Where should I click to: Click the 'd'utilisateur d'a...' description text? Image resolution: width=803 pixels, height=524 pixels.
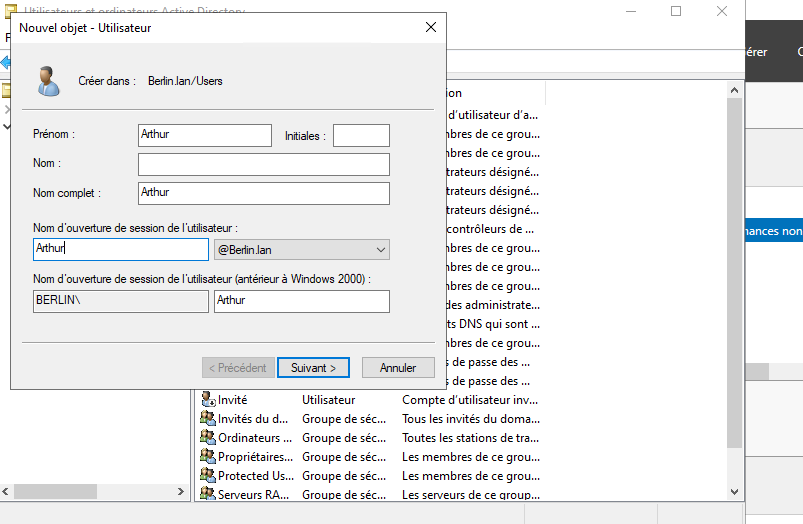pos(493,115)
